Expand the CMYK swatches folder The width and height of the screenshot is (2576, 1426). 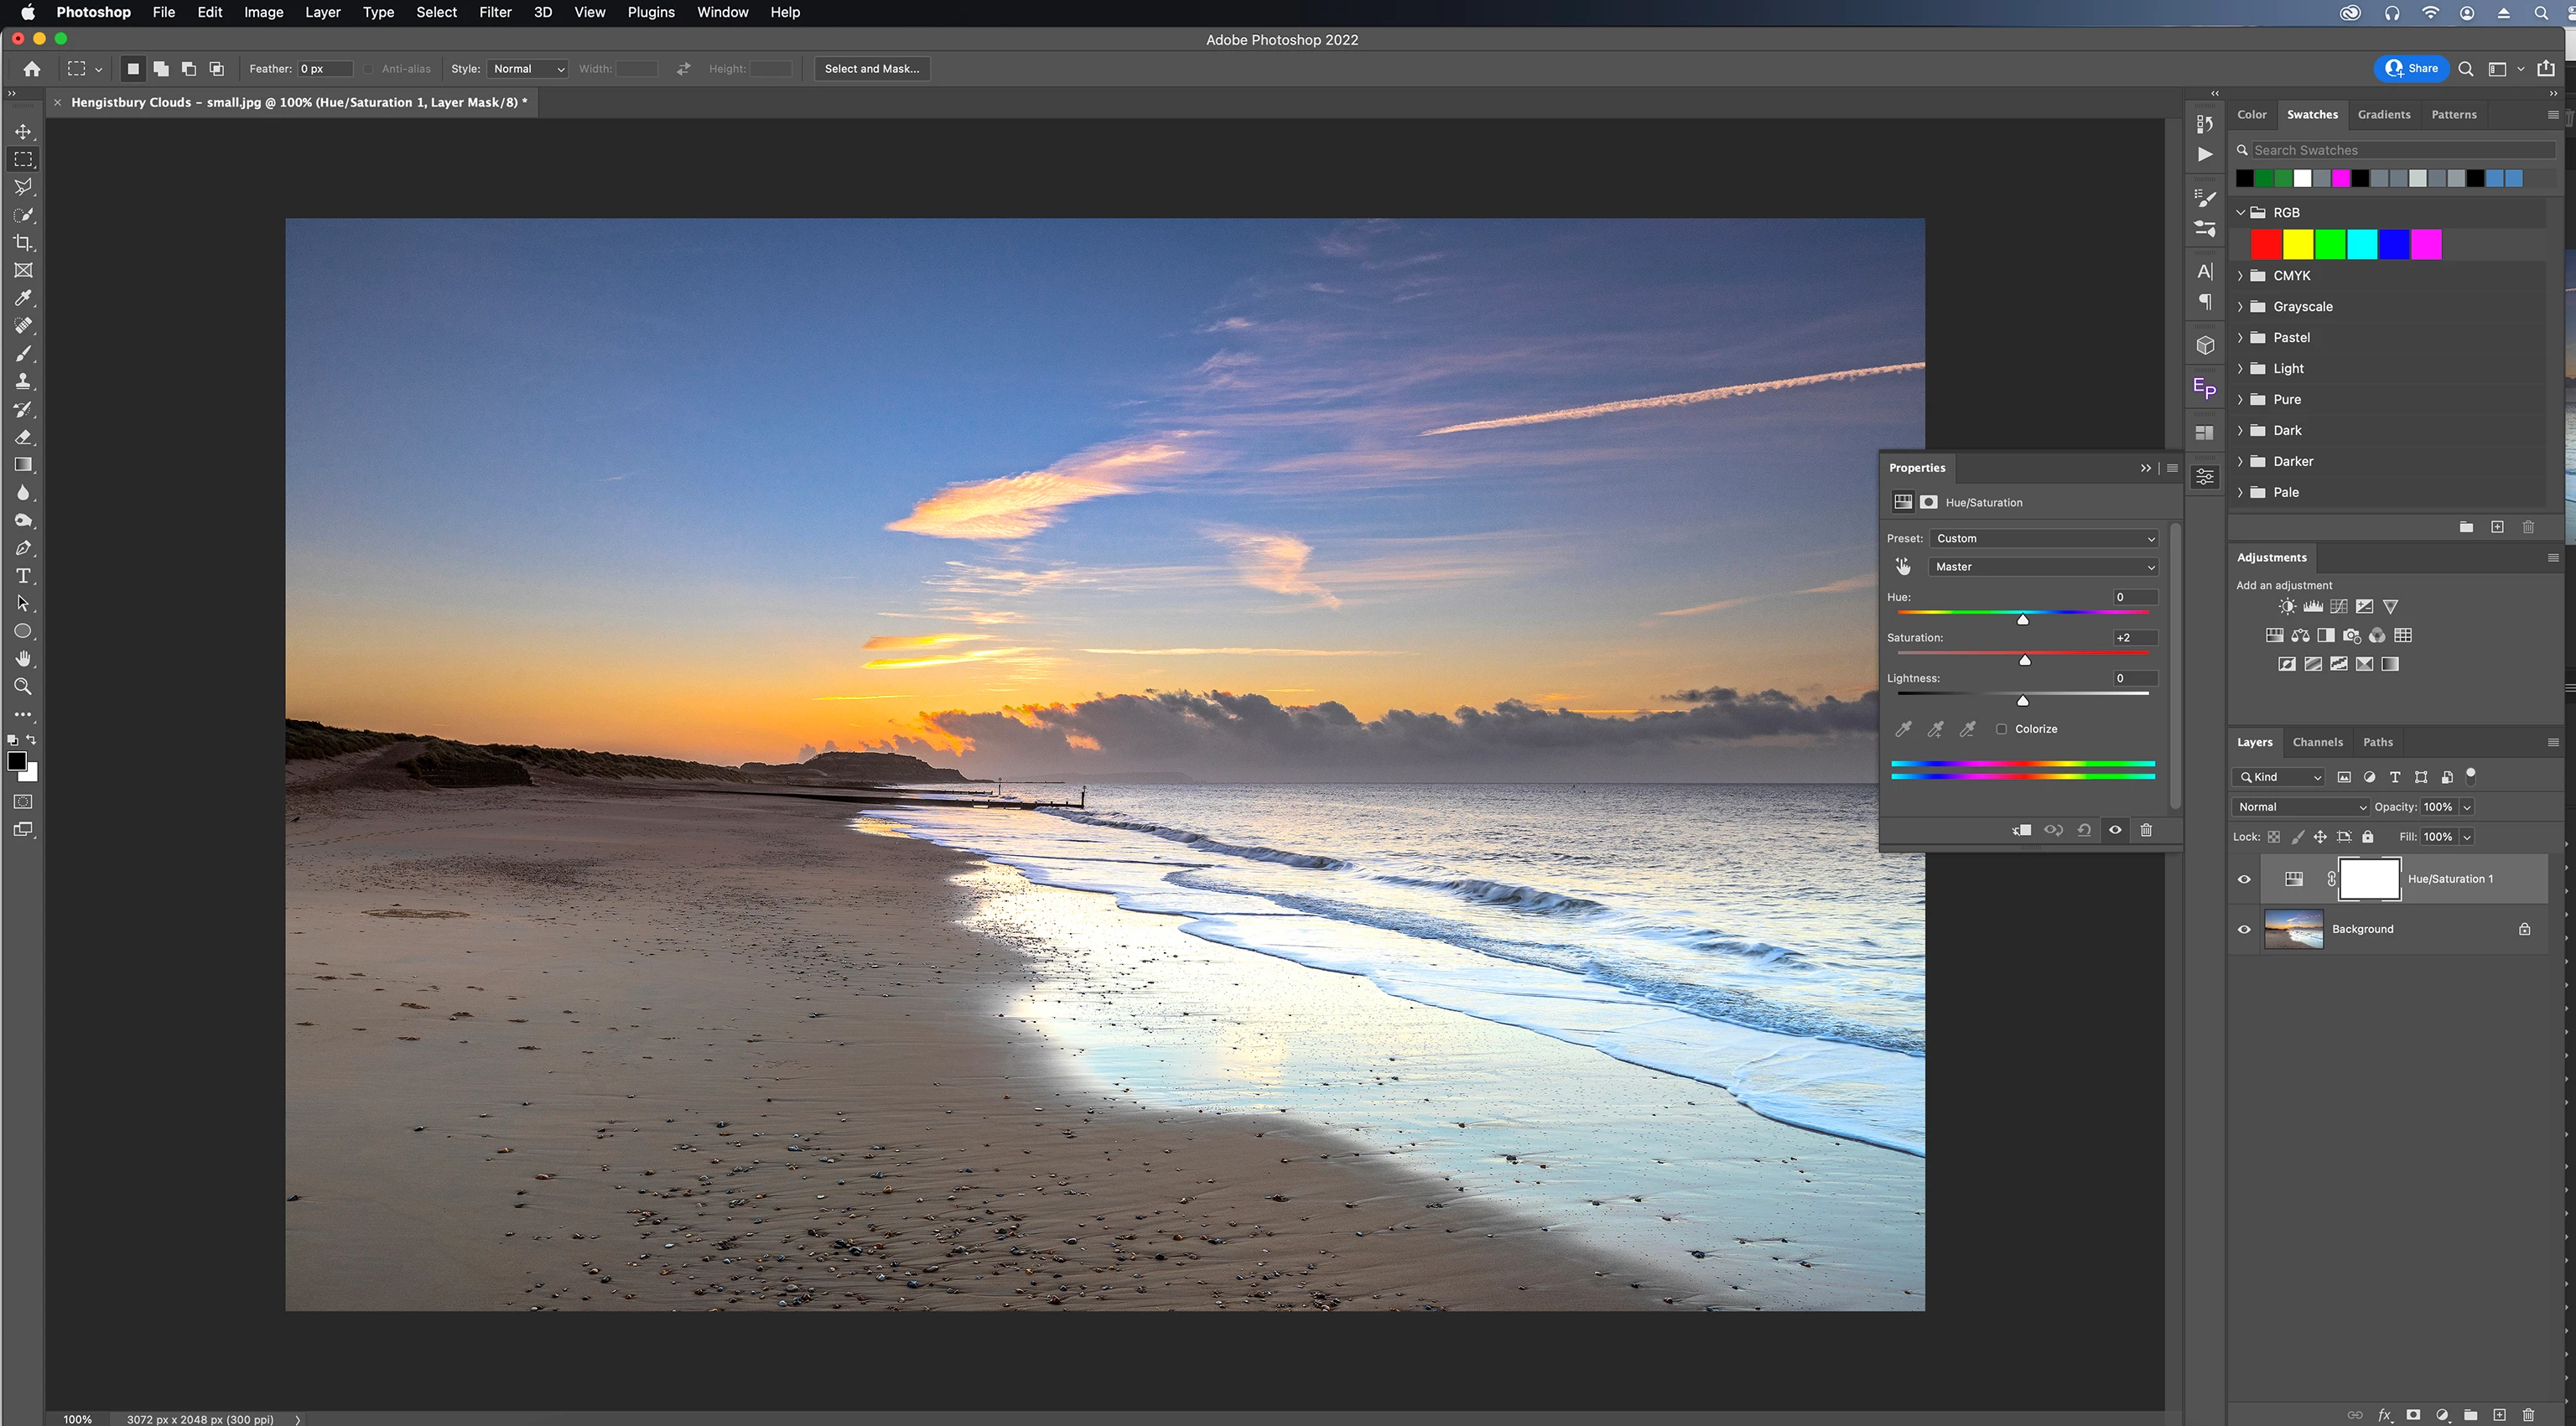click(x=2241, y=275)
